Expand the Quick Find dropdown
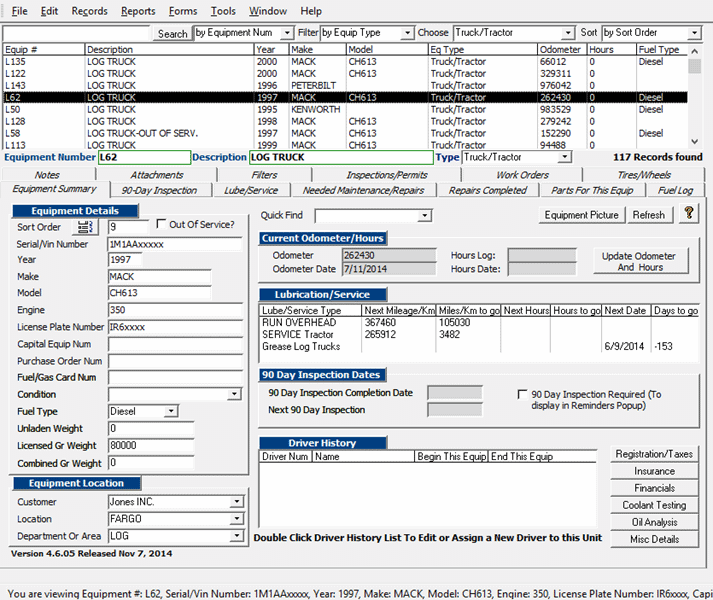The image size is (713, 600). [425, 215]
